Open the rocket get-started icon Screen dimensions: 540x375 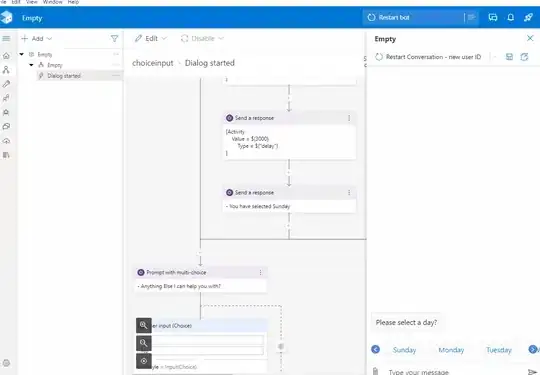point(528,17)
